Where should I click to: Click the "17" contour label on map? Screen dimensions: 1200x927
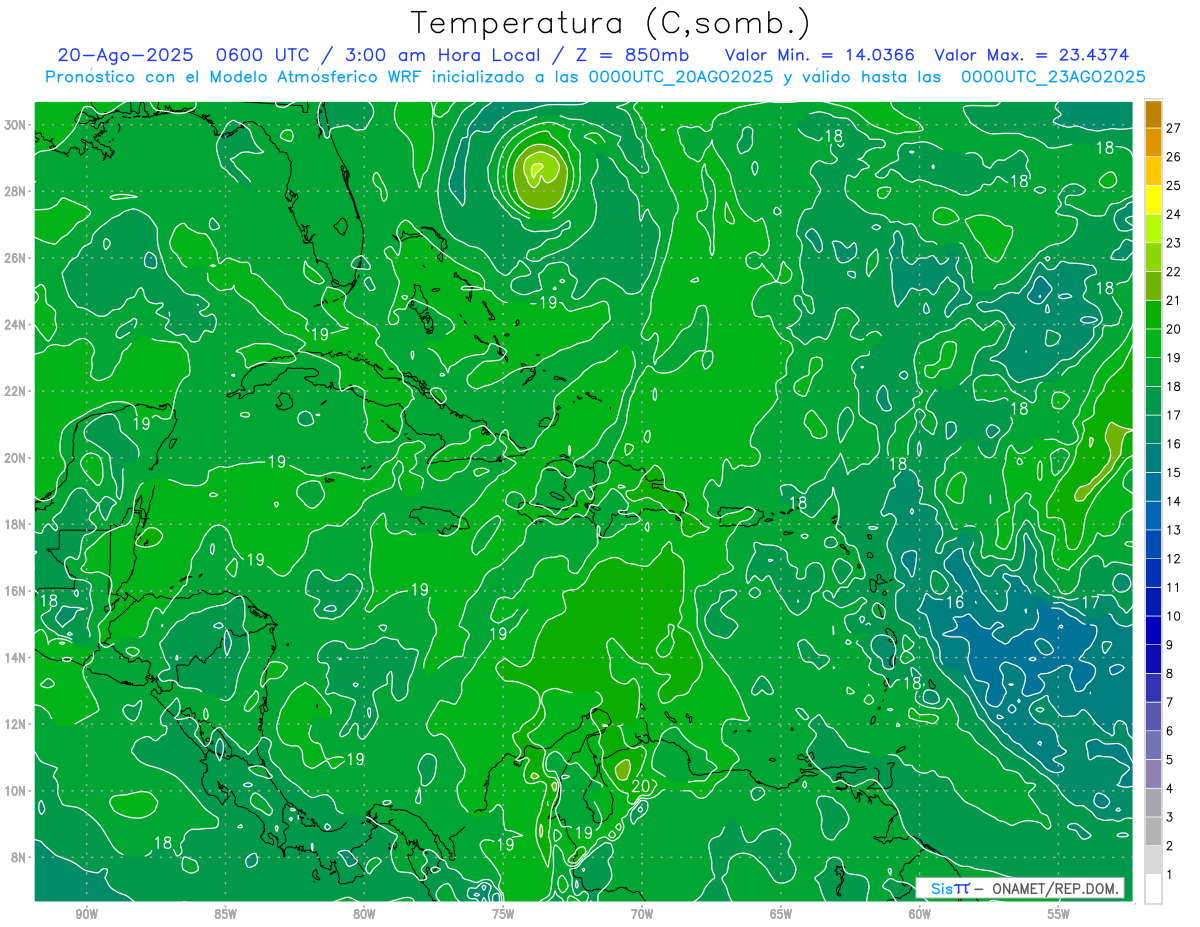1091,603
